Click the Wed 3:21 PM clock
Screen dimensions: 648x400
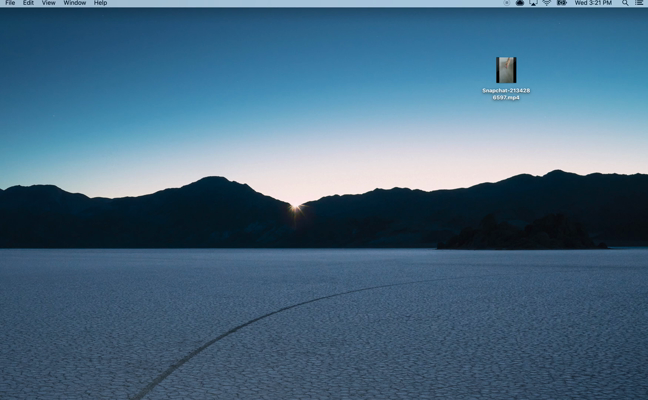point(593,3)
